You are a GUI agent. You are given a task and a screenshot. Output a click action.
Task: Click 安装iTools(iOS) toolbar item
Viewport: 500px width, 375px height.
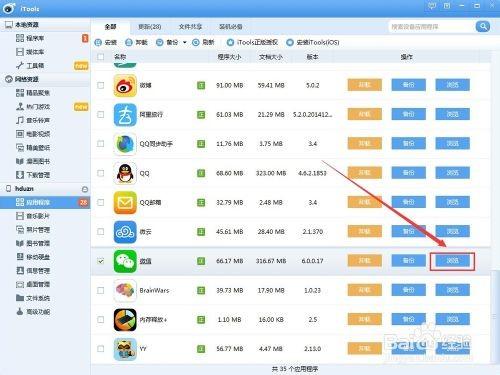coord(313,42)
